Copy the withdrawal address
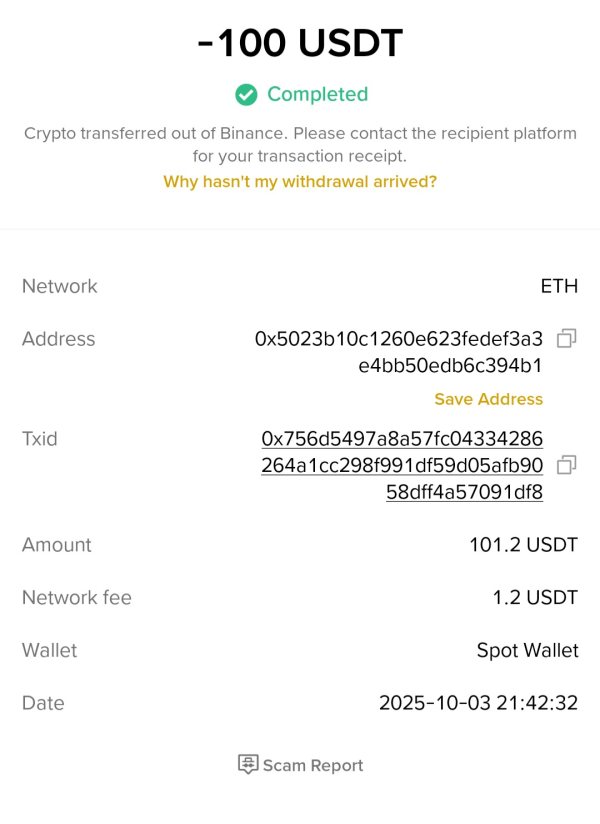600x824 pixels. point(566,339)
